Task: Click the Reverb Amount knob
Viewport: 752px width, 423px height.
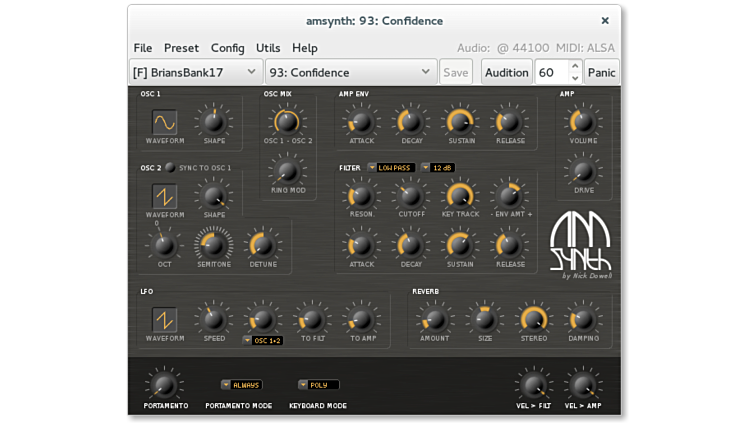Action: (435, 319)
